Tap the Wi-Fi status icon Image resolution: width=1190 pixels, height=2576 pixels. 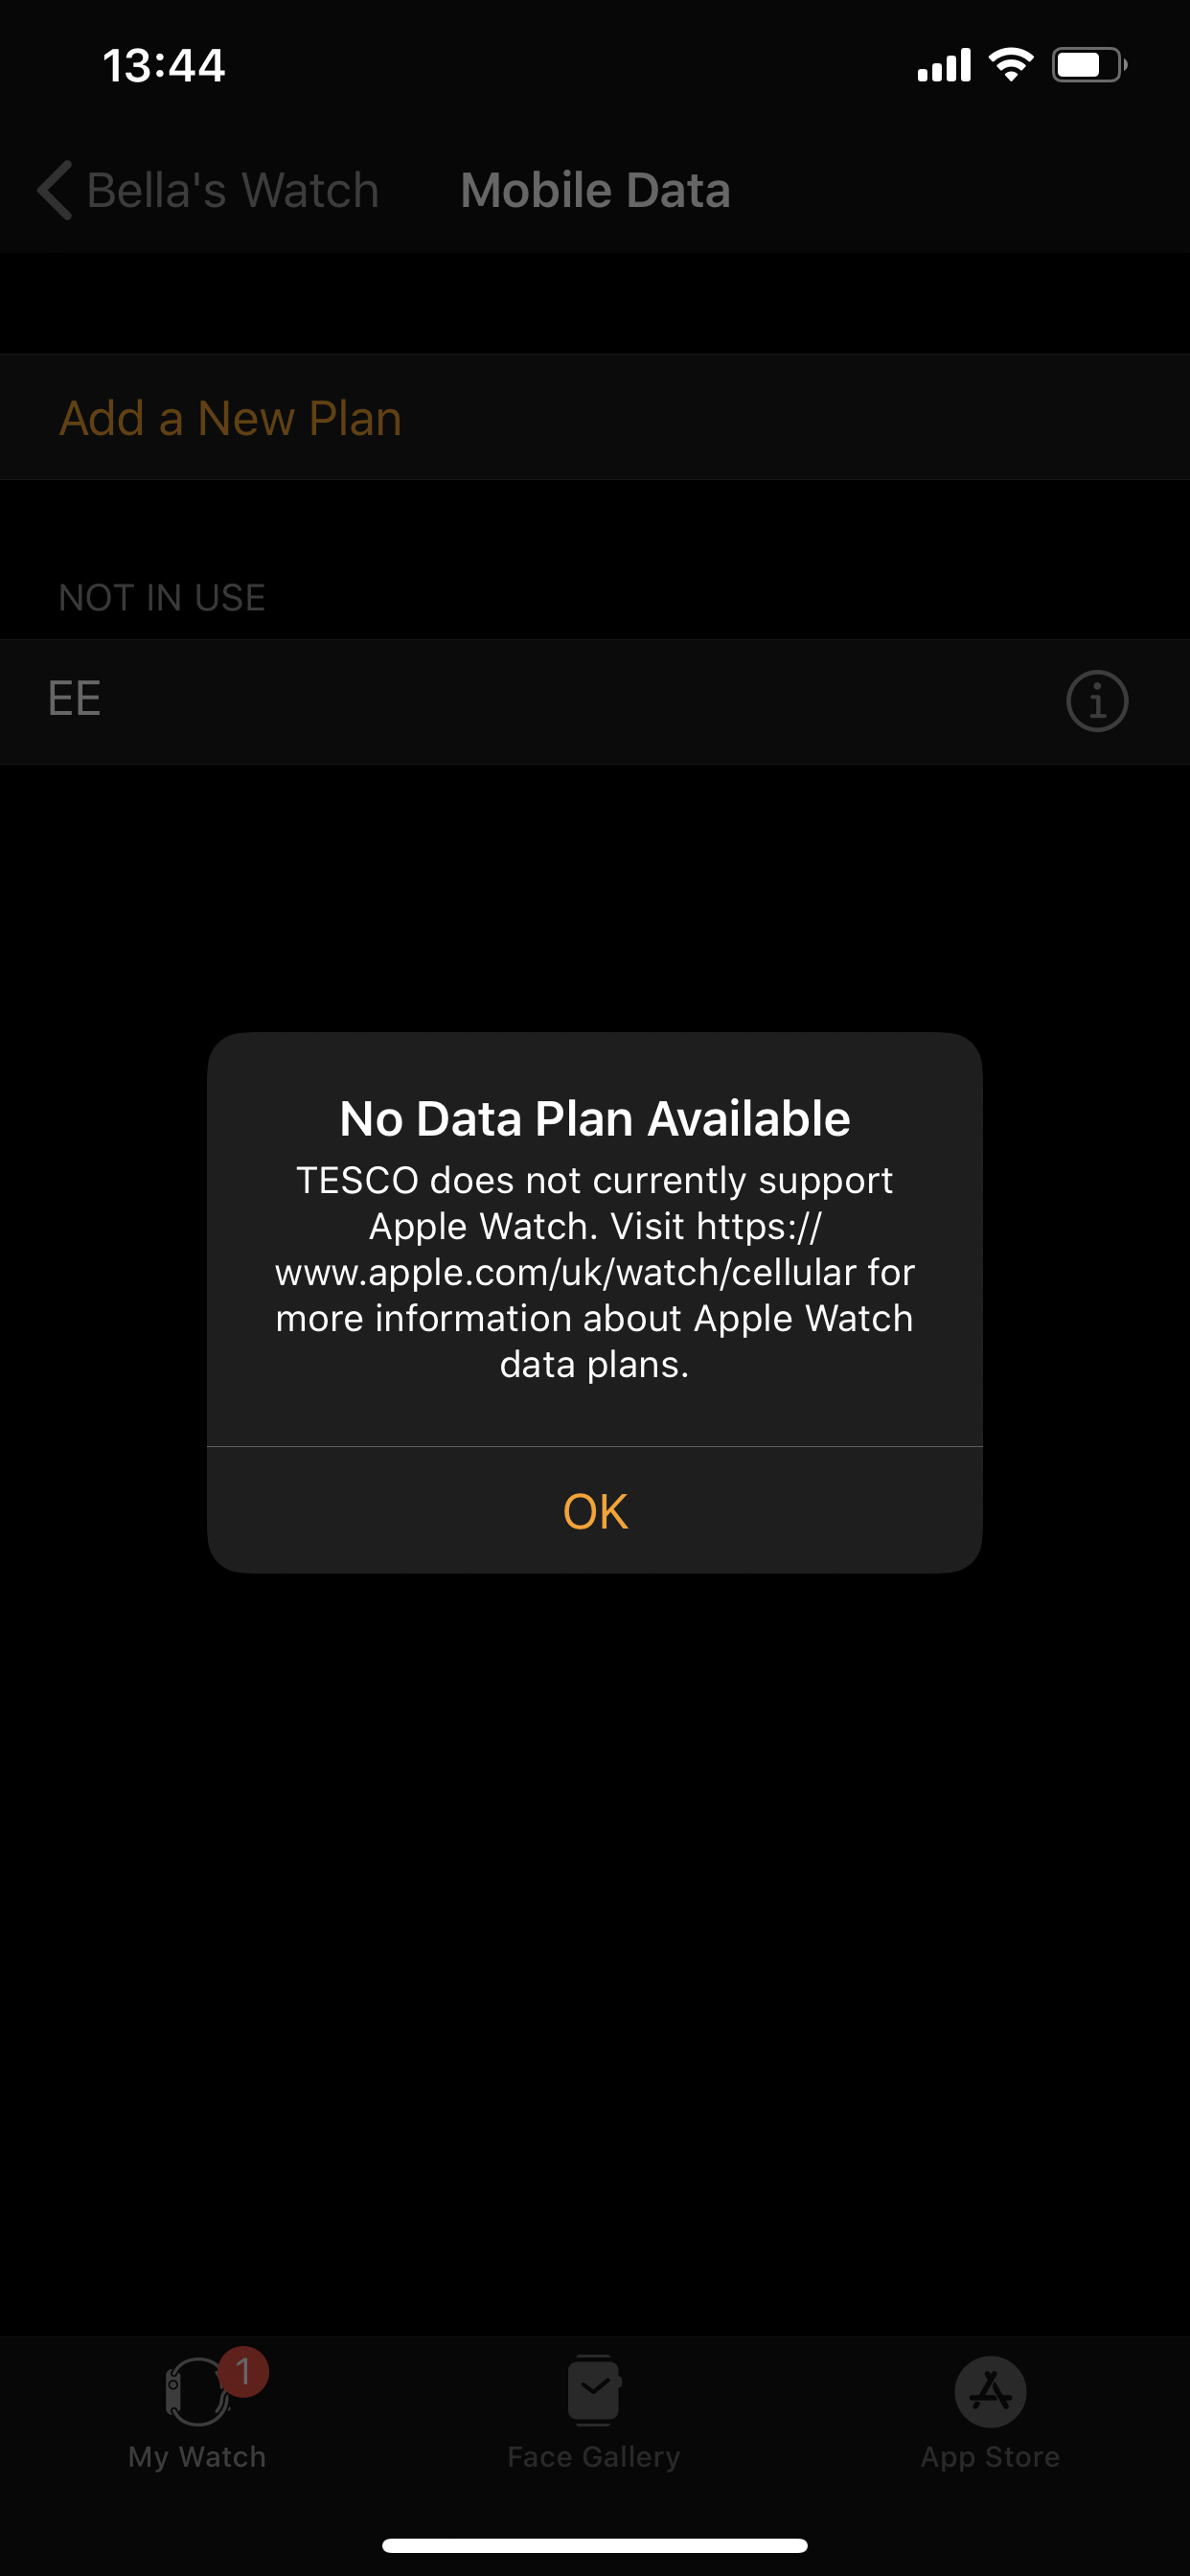tap(1011, 65)
